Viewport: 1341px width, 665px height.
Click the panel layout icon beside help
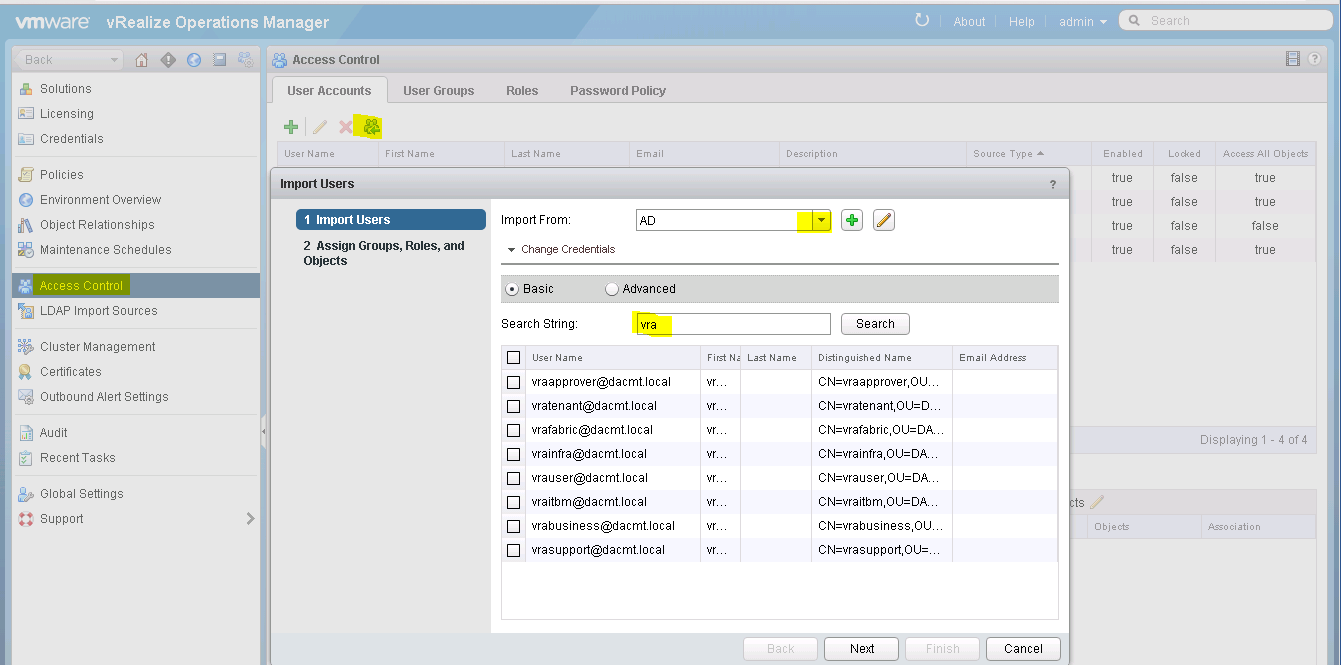[1293, 60]
